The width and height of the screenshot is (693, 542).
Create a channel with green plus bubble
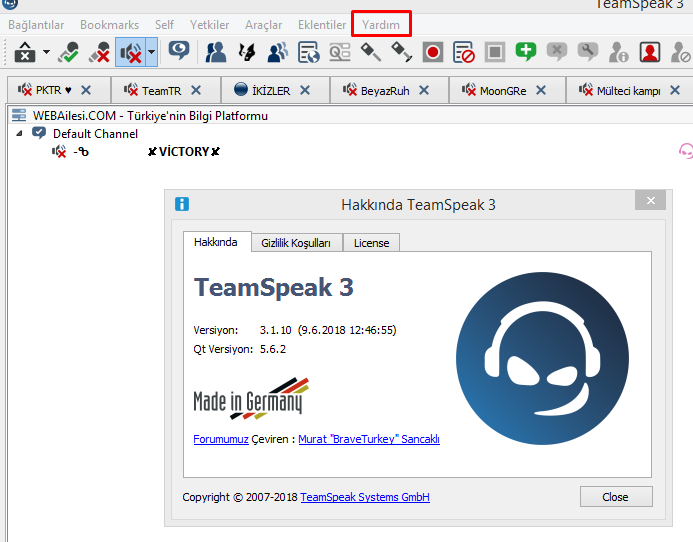pyautogui.click(x=526, y=53)
